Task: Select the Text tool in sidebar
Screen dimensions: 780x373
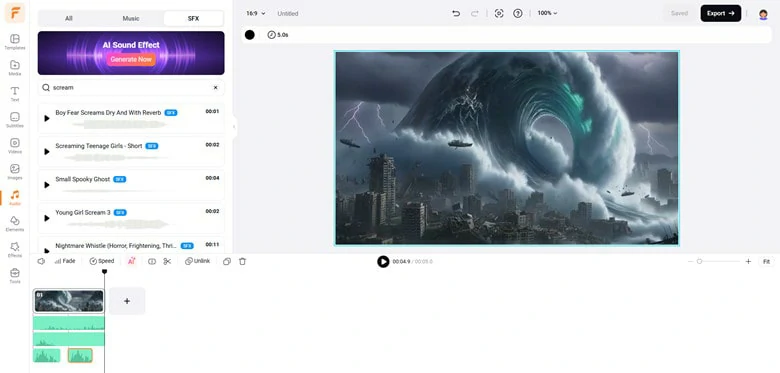Action: point(14,93)
